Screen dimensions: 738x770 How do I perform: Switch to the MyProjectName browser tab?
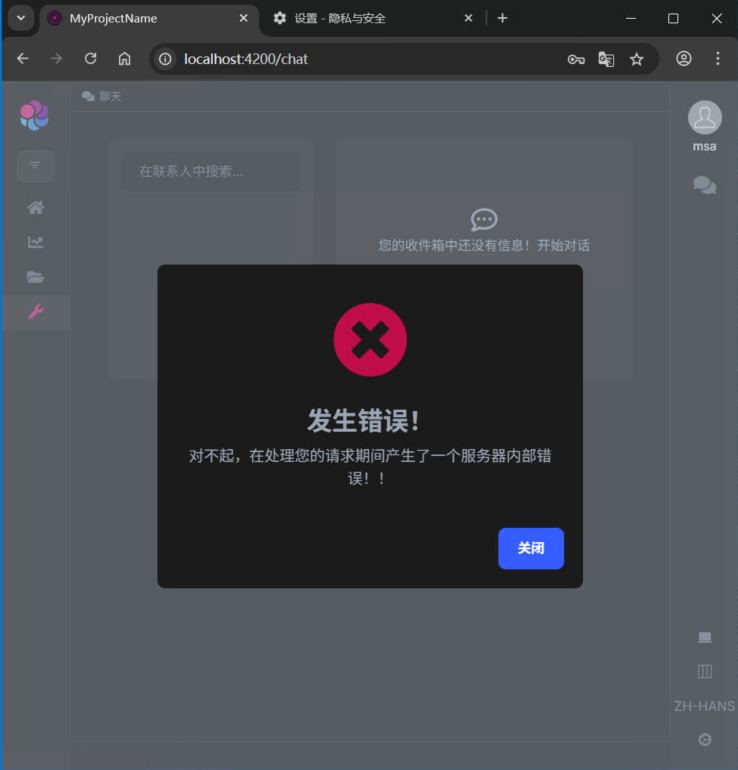click(x=147, y=19)
